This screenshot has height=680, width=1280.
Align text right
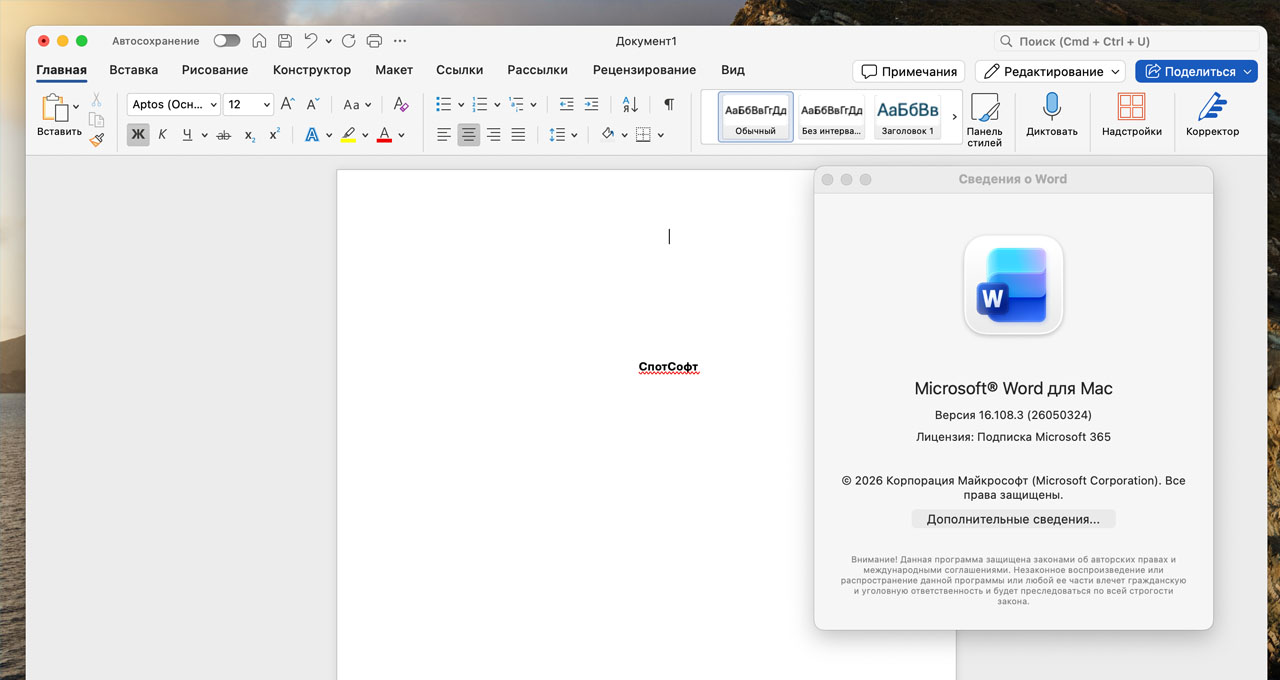click(493, 135)
